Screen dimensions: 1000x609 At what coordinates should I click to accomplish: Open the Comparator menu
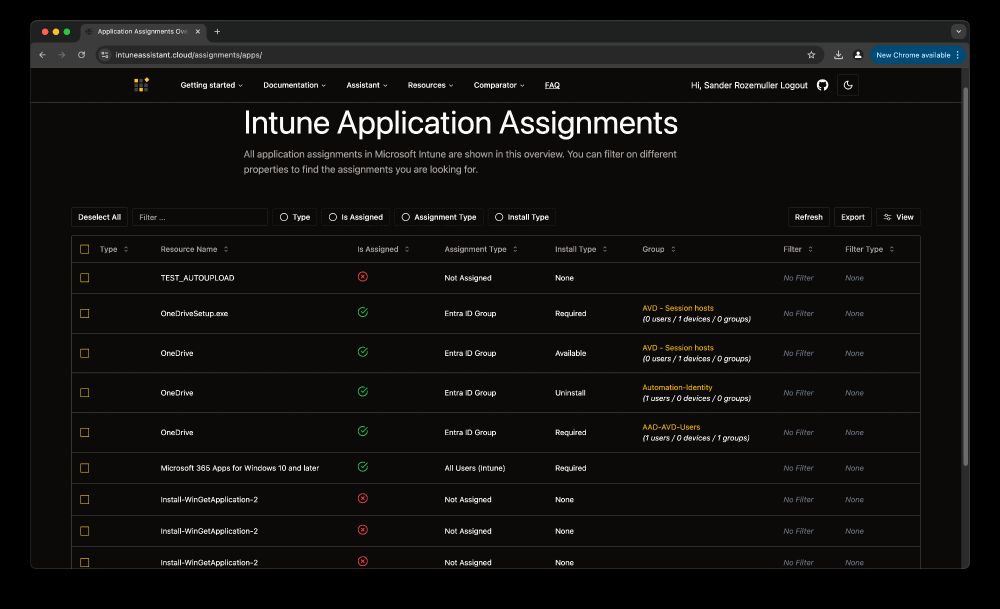499,85
